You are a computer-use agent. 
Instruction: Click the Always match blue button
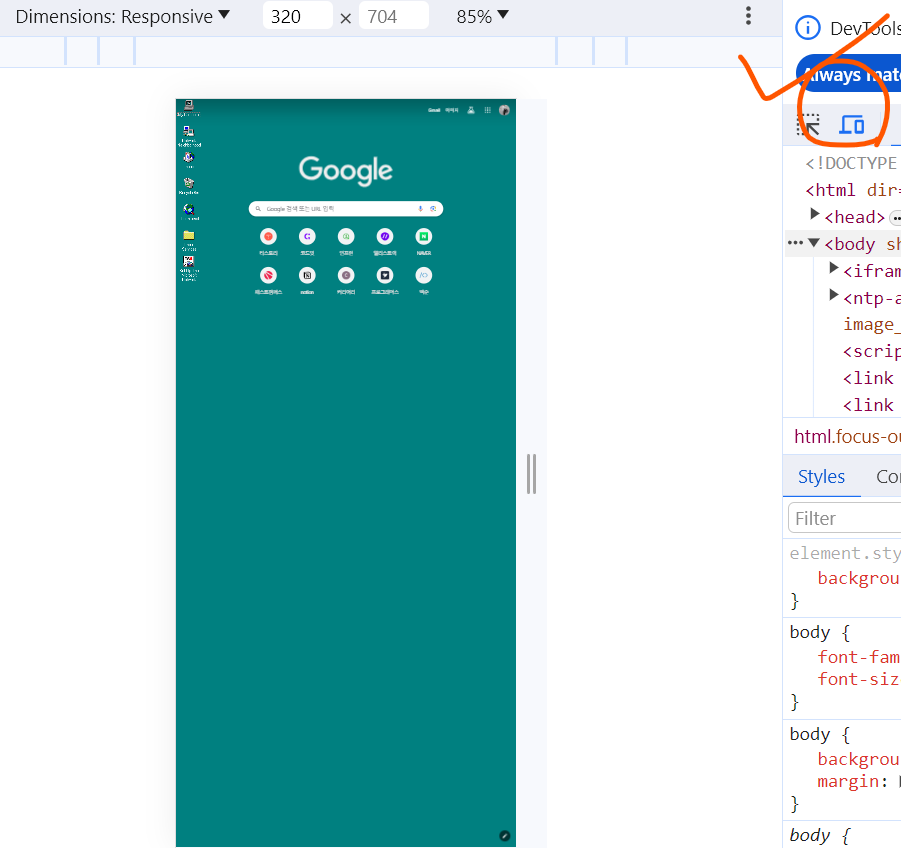(x=848, y=74)
